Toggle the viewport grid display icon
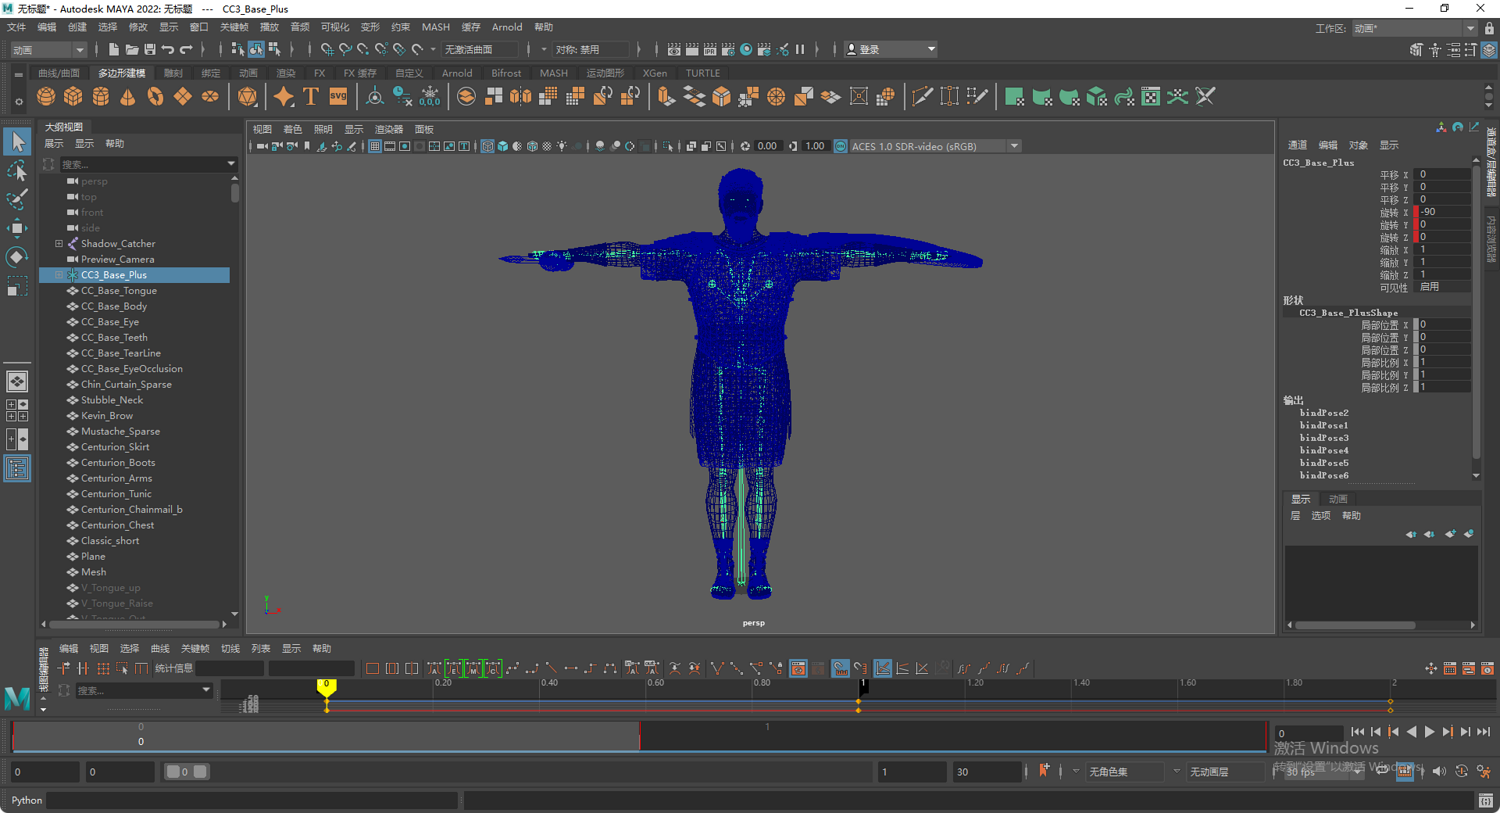The image size is (1500, 813). (x=374, y=146)
